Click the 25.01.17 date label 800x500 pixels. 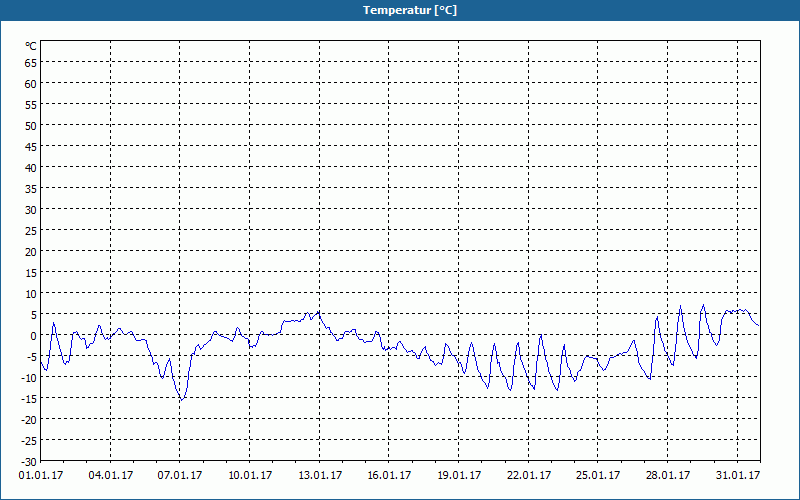point(598,476)
